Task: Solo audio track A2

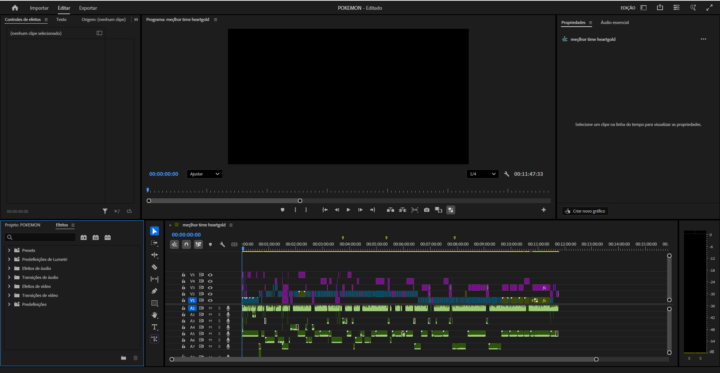Action: coord(219,315)
